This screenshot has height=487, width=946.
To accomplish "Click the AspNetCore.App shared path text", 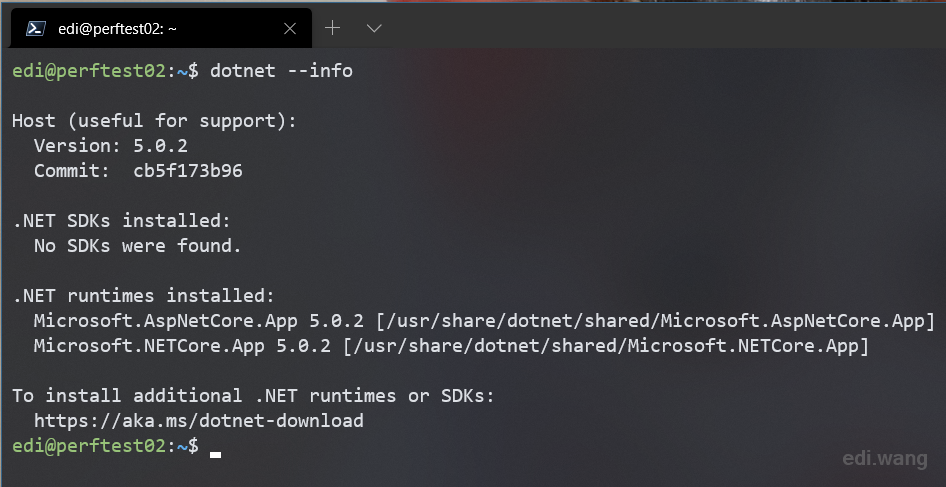I will point(655,320).
